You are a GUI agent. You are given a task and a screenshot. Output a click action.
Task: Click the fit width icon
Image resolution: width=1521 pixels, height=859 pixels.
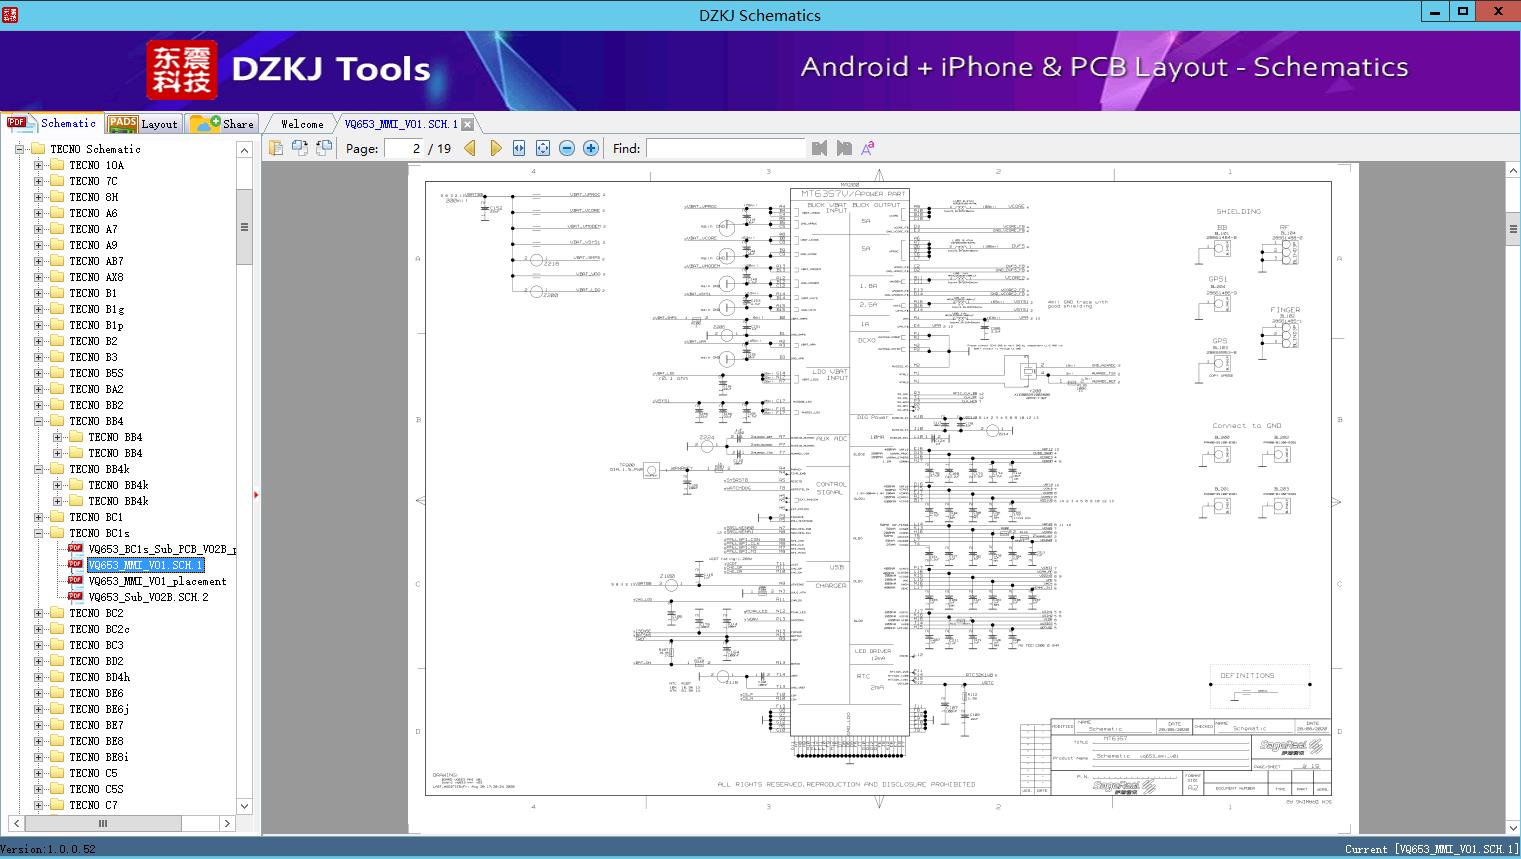pos(519,148)
